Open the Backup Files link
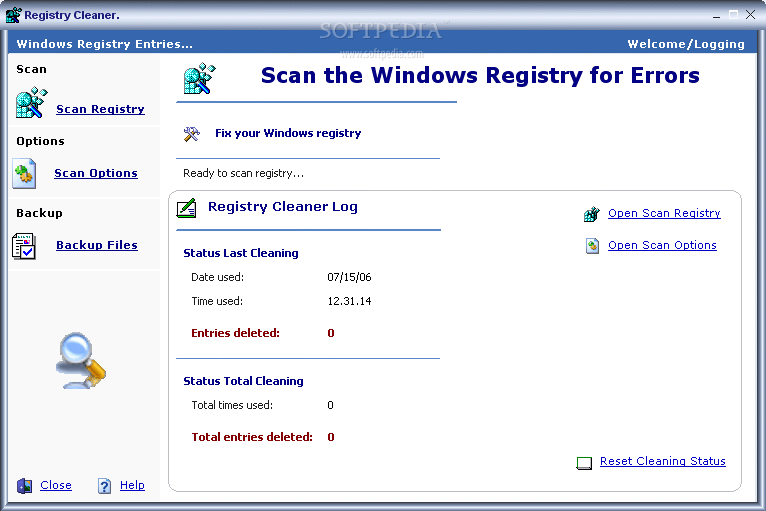This screenshot has height=511, width=766. click(97, 245)
